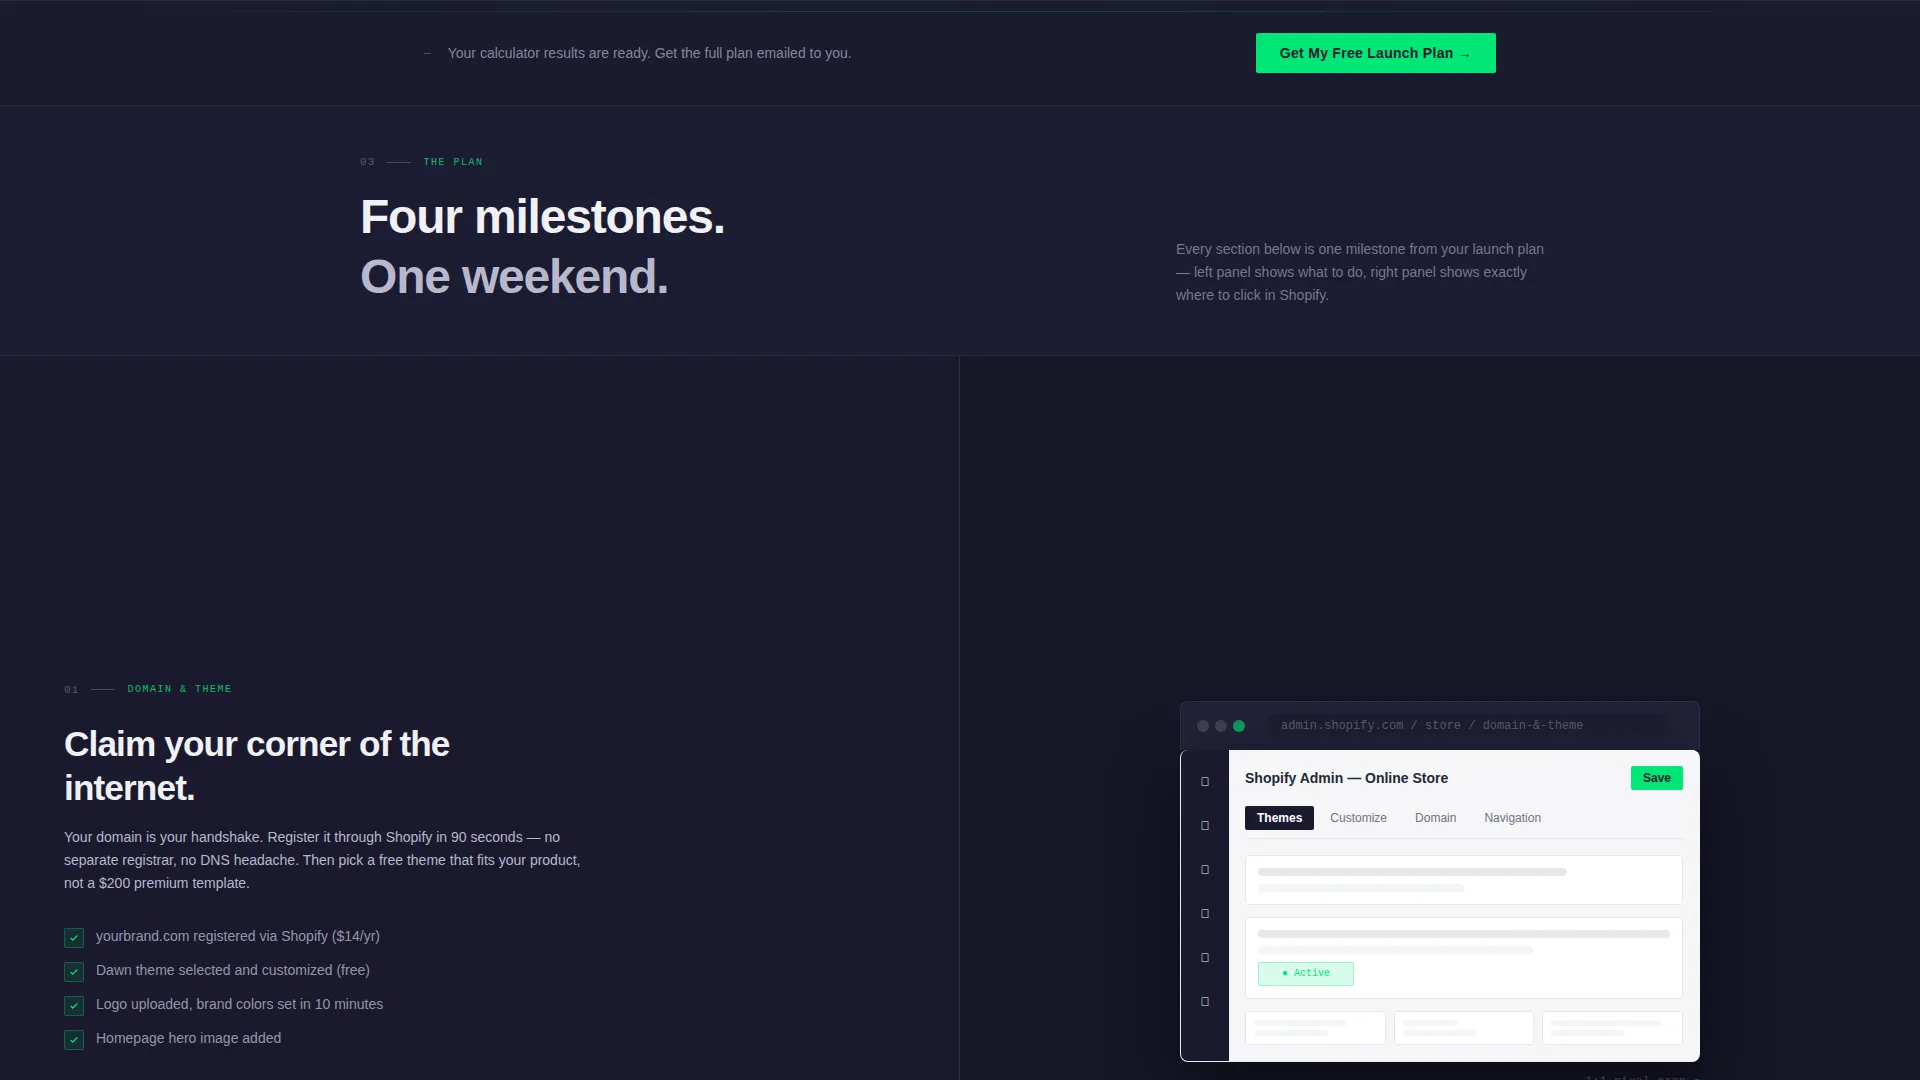The width and height of the screenshot is (1920, 1080).
Task: Click the 'DOMAIN & THEME' section label
Action: 179,689
